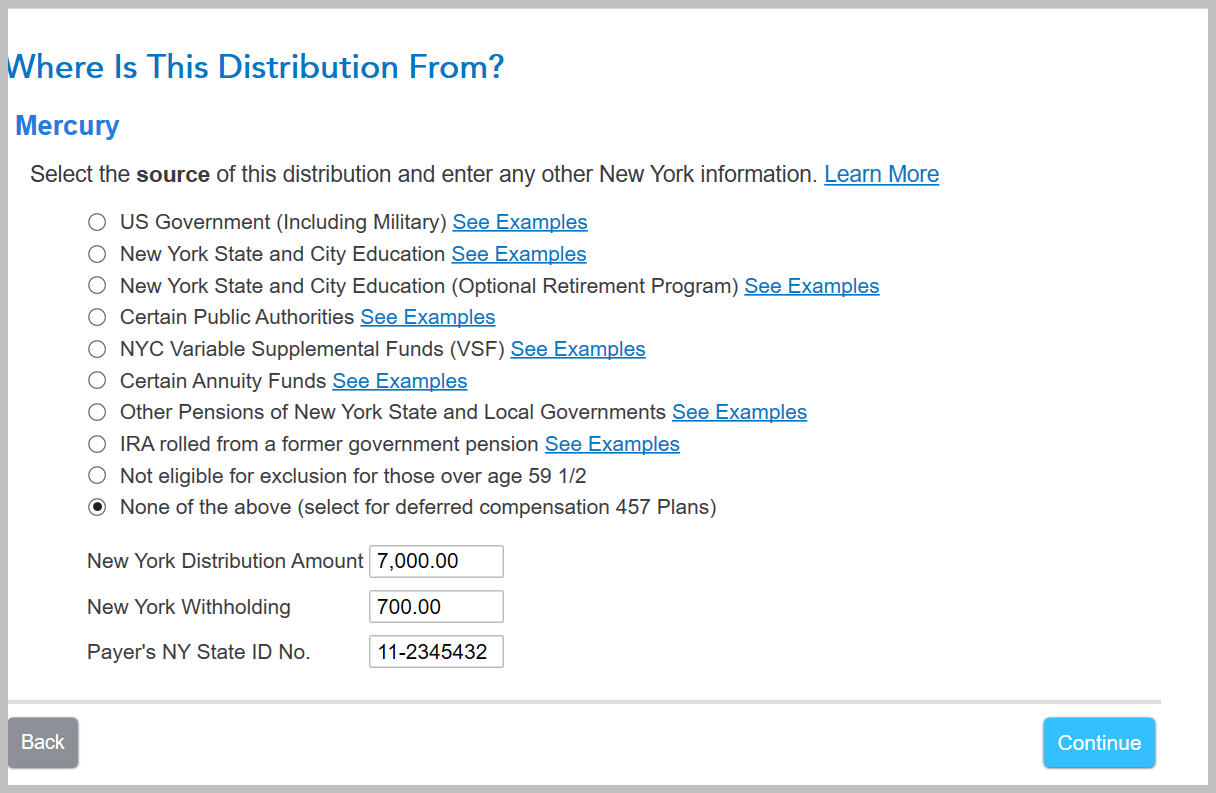Select IRA rolled from former government pension
This screenshot has height=793, width=1216.
pyautogui.click(x=97, y=444)
